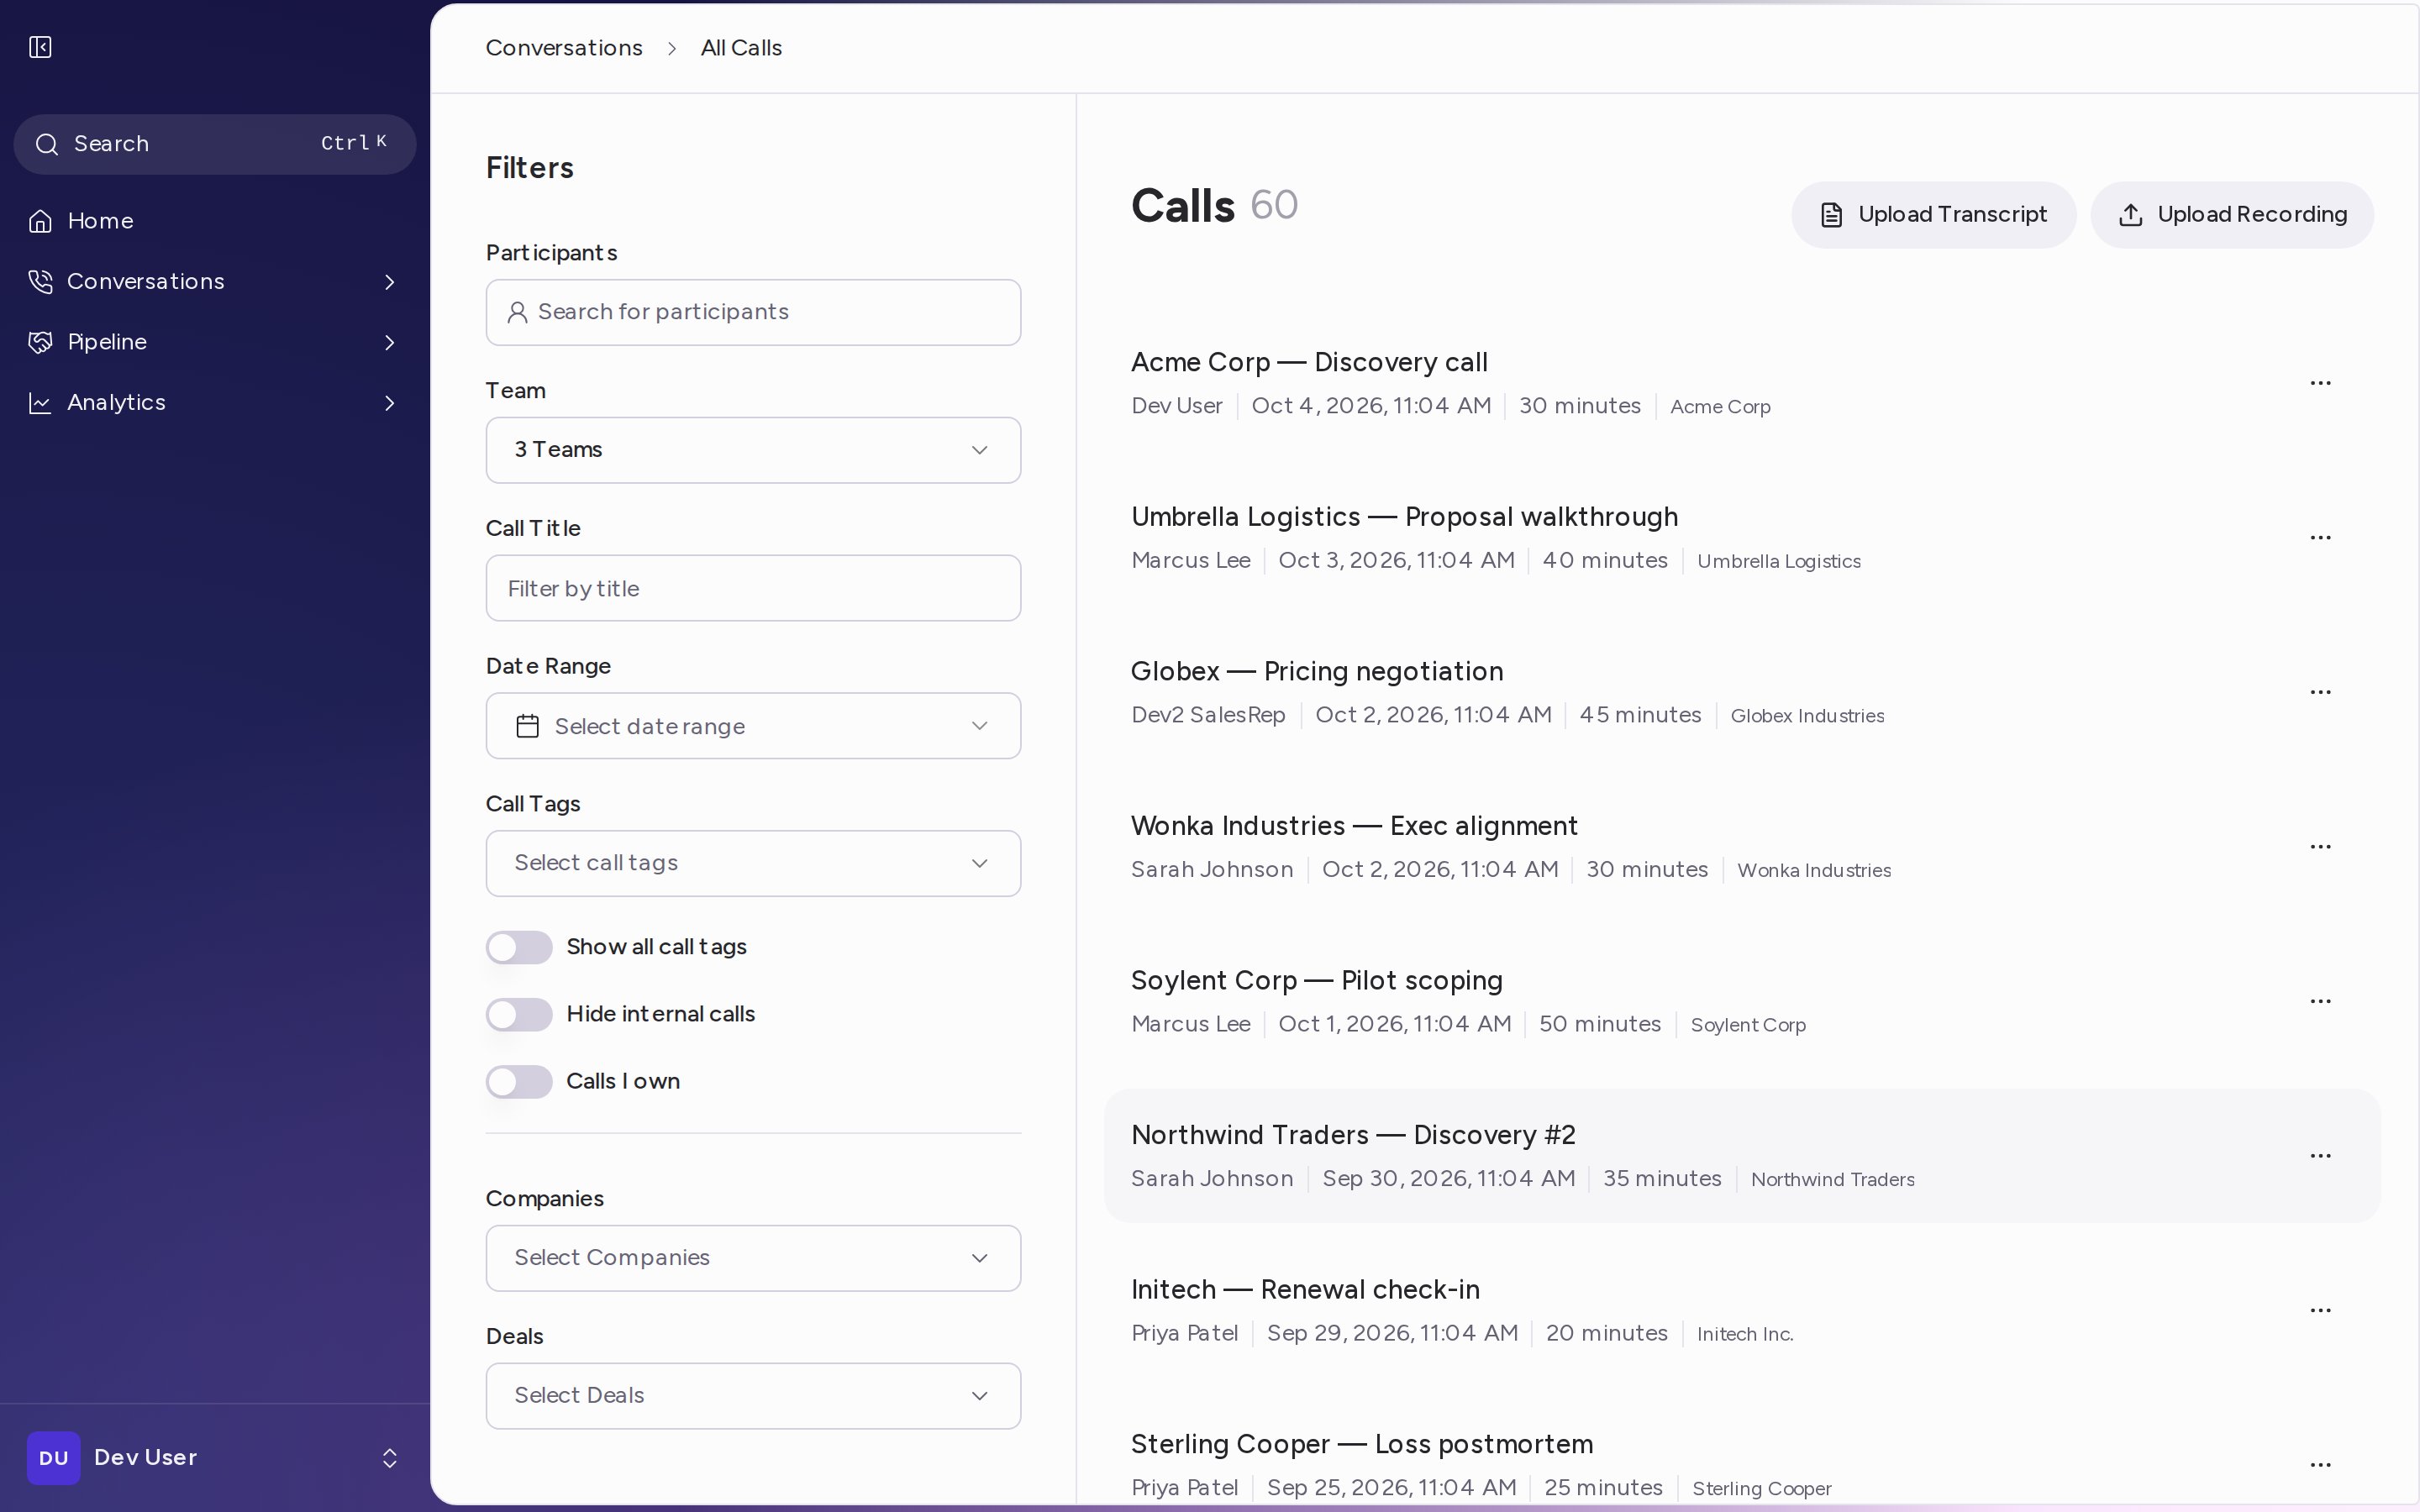Screen dimensions: 2420x1512
Task: Expand the Analytics sidebar chevron
Action: (390, 403)
